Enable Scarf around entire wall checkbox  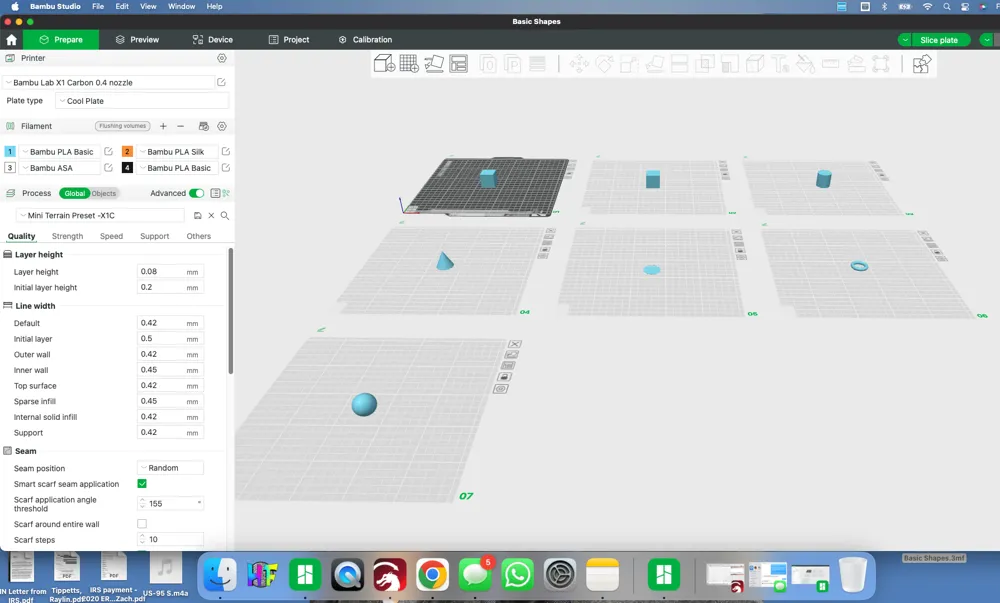(142, 524)
